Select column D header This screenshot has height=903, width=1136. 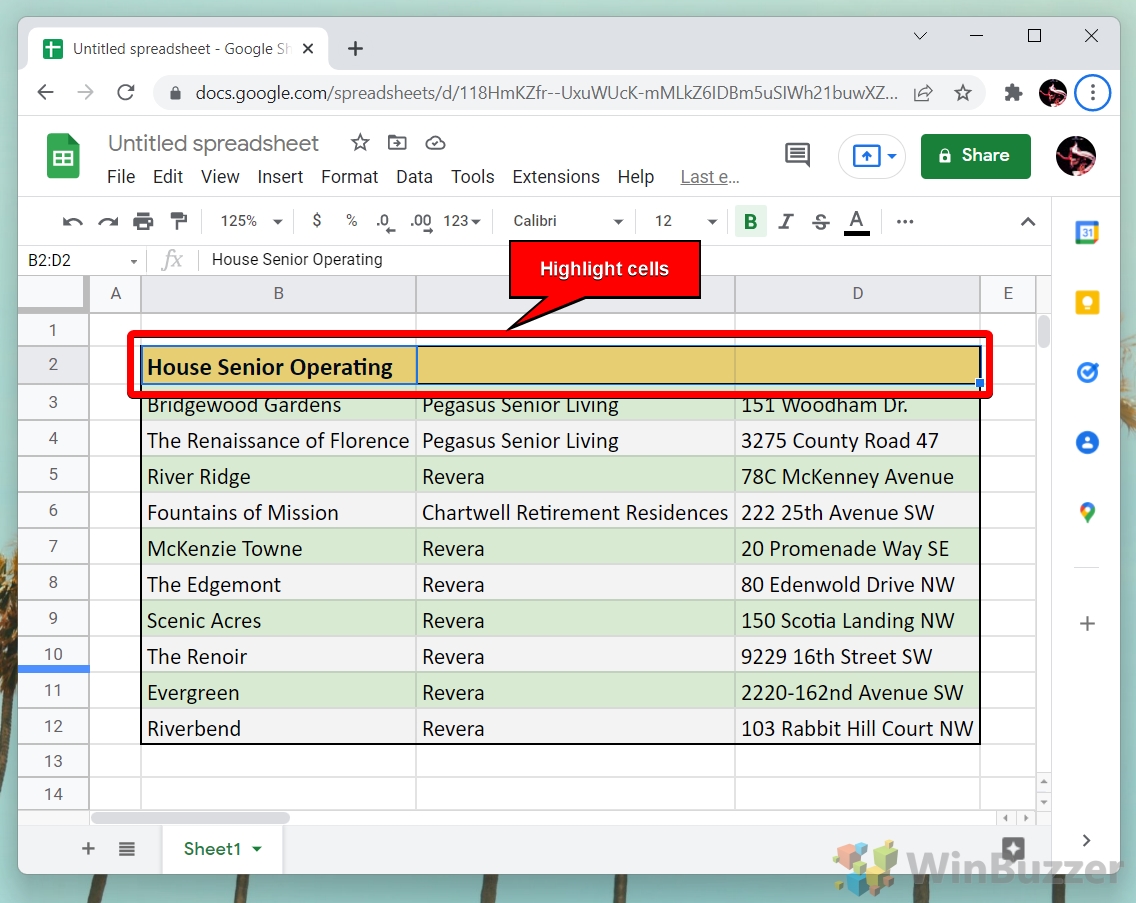coord(857,294)
